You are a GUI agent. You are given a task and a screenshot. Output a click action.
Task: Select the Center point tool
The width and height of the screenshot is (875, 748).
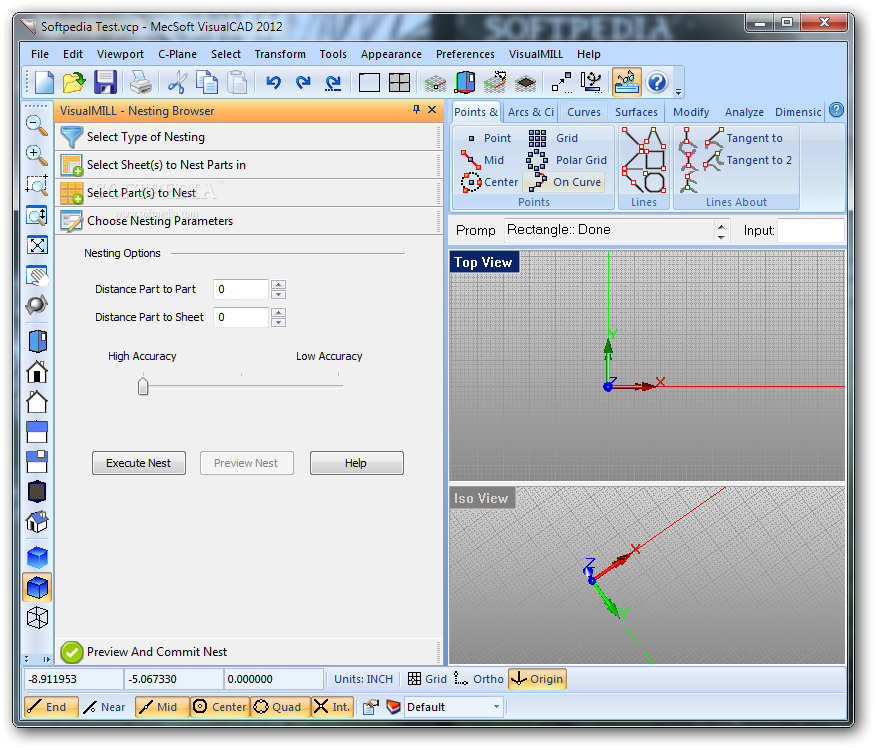489,182
